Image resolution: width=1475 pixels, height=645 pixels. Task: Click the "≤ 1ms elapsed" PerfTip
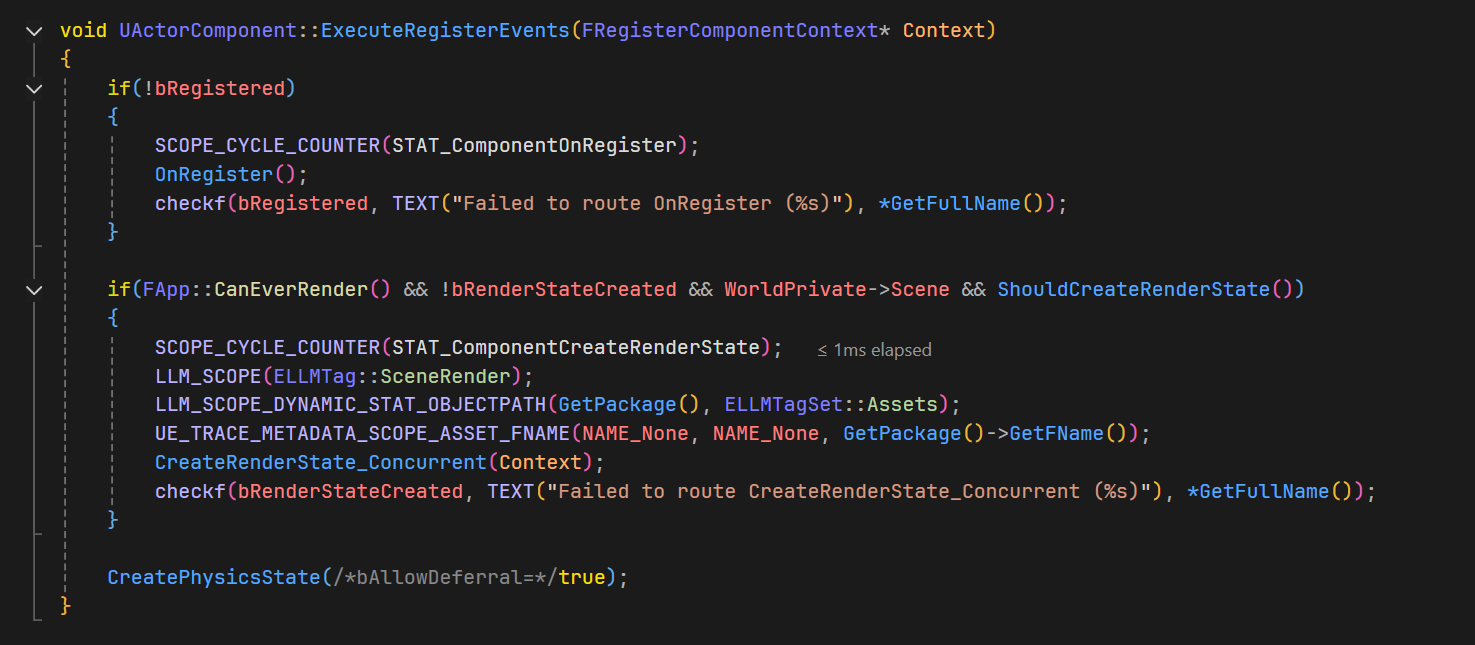(x=874, y=350)
